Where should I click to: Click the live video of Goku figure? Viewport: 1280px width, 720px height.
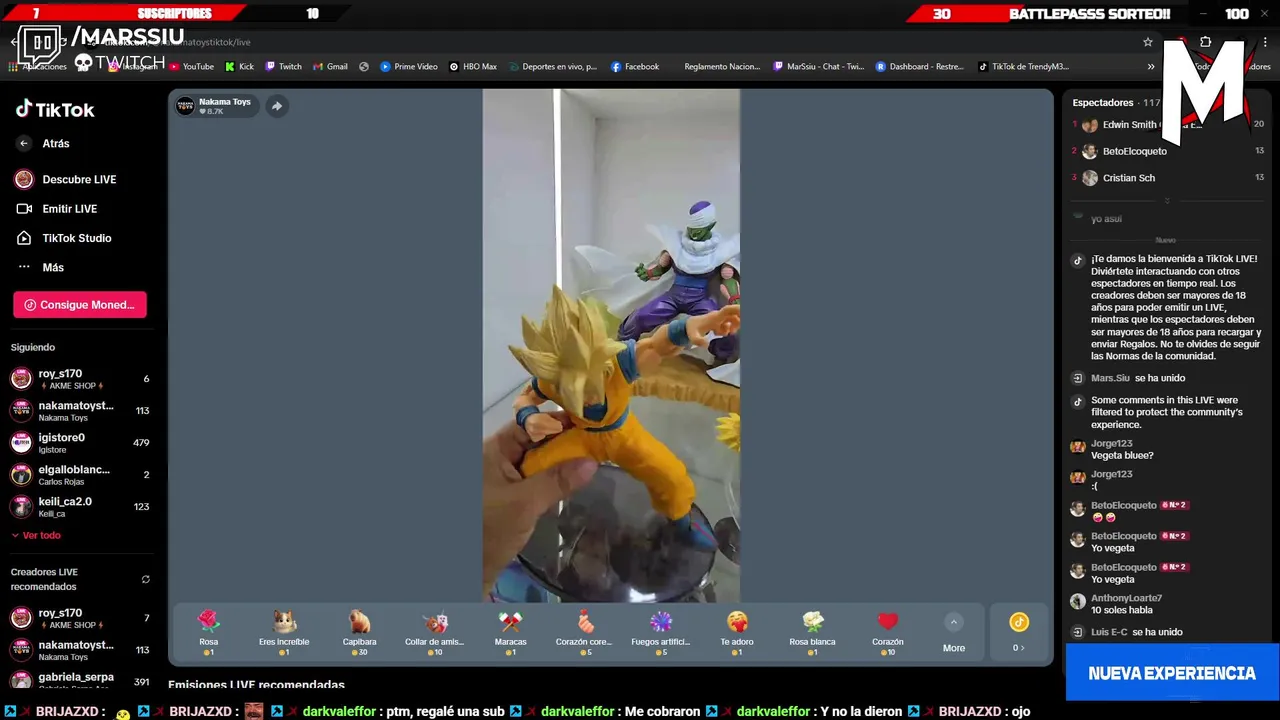(x=611, y=345)
